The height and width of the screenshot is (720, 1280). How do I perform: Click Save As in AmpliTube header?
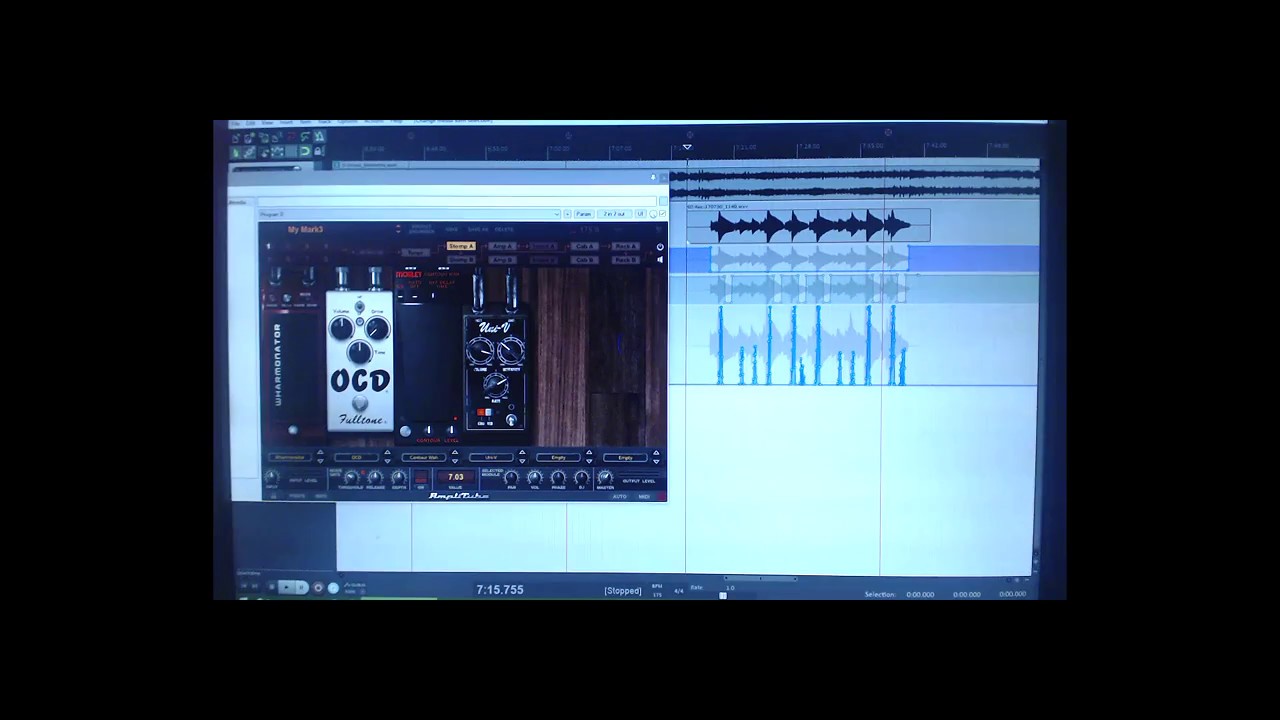pyautogui.click(x=478, y=229)
